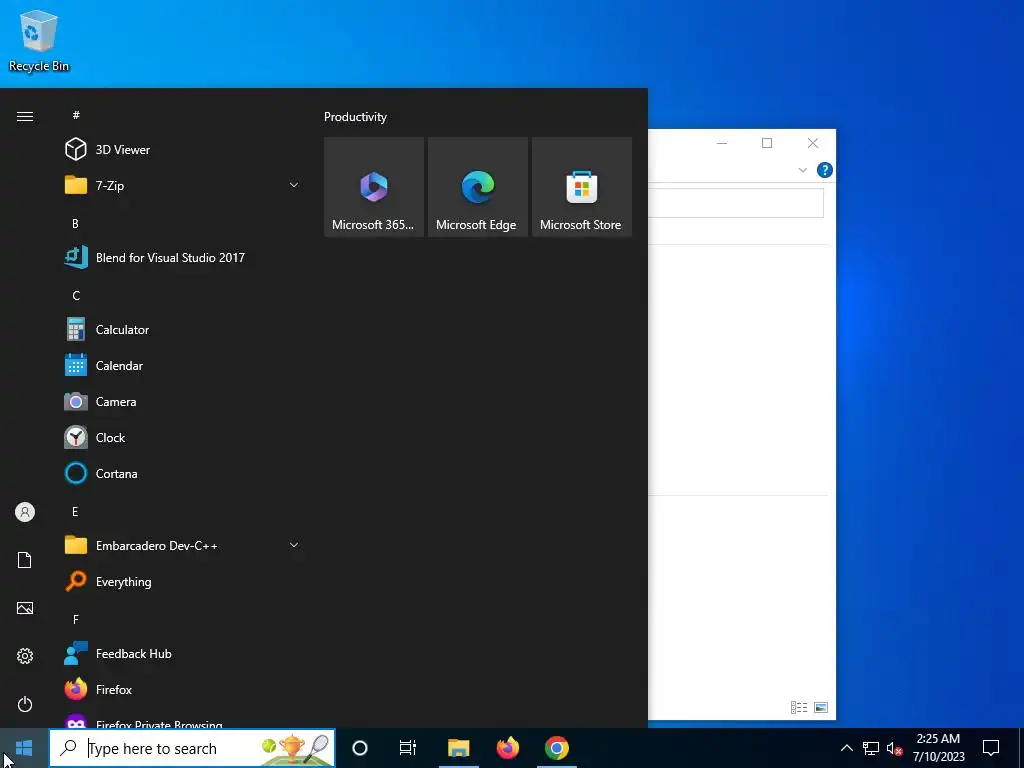
Task: Open Task View from the taskbar
Action: [x=408, y=748]
